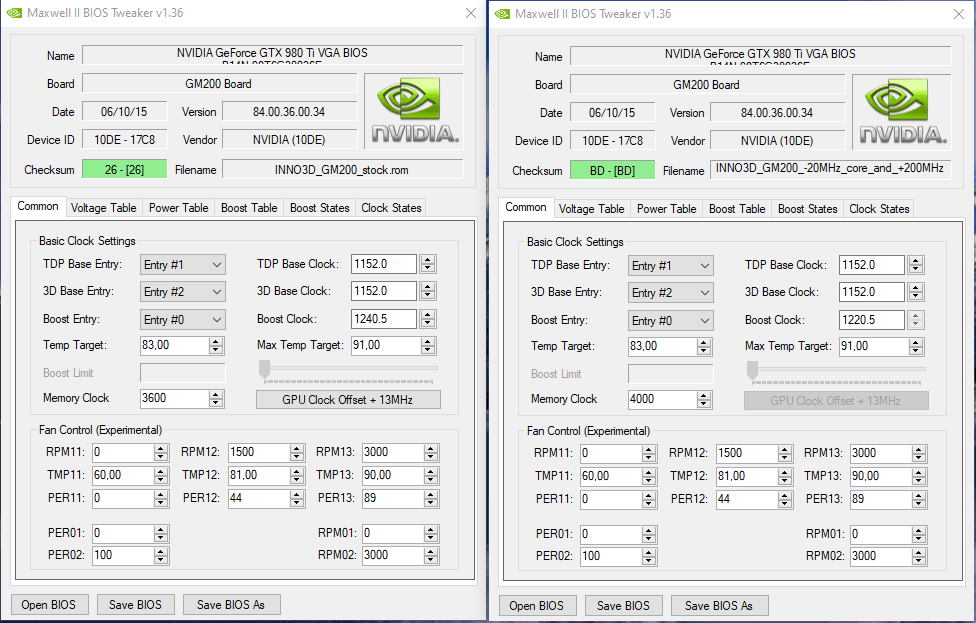This screenshot has height=623, width=976.
Task: Open Boost States tab in right window
Action: click(807, 209)
